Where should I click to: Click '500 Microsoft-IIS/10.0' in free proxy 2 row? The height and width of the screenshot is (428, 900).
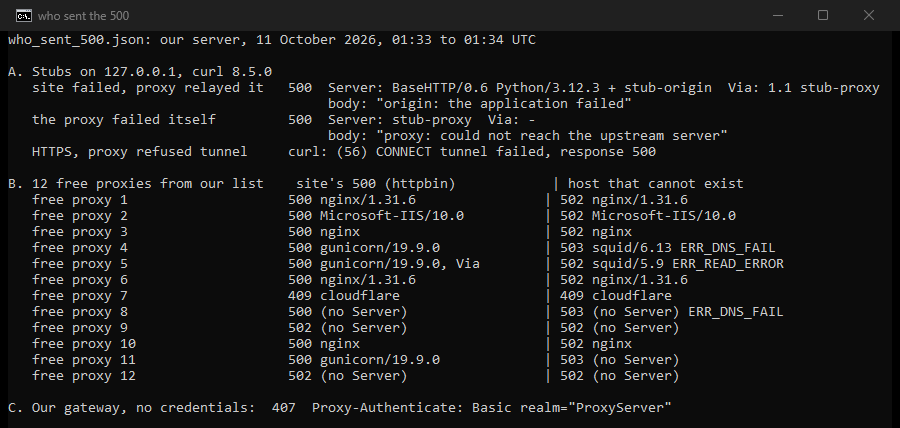376,216
